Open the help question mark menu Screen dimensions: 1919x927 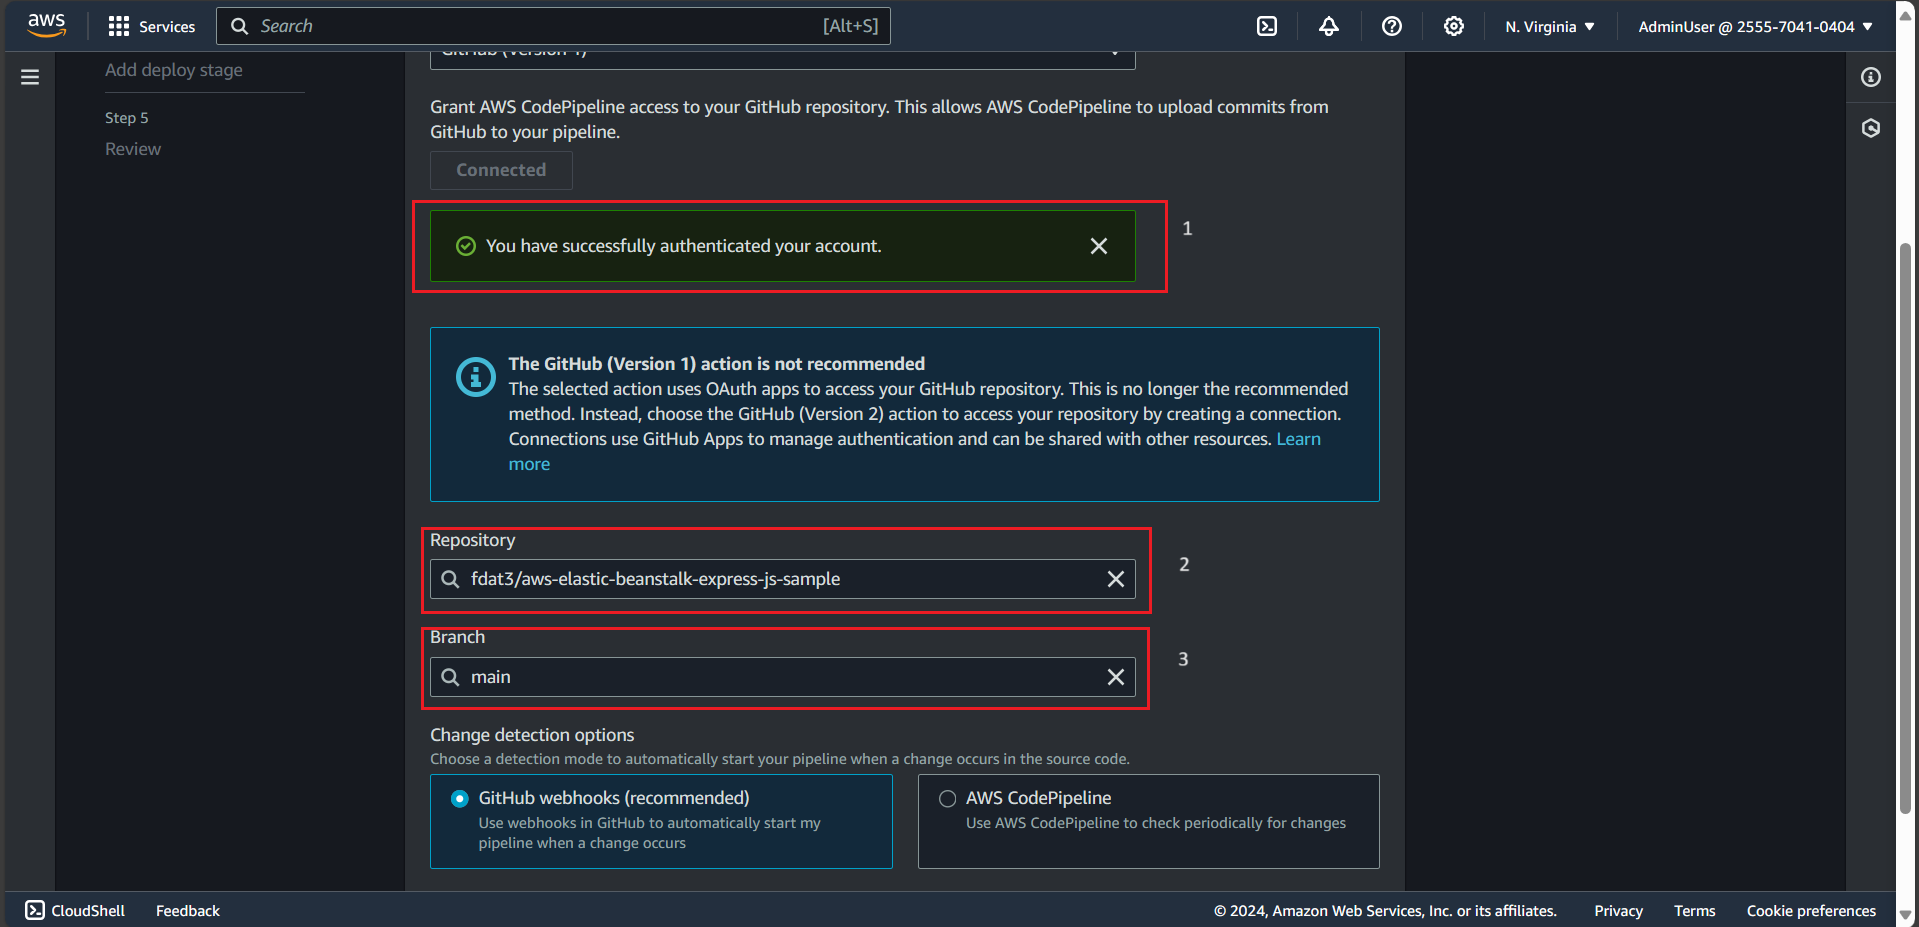point(1392,26)
